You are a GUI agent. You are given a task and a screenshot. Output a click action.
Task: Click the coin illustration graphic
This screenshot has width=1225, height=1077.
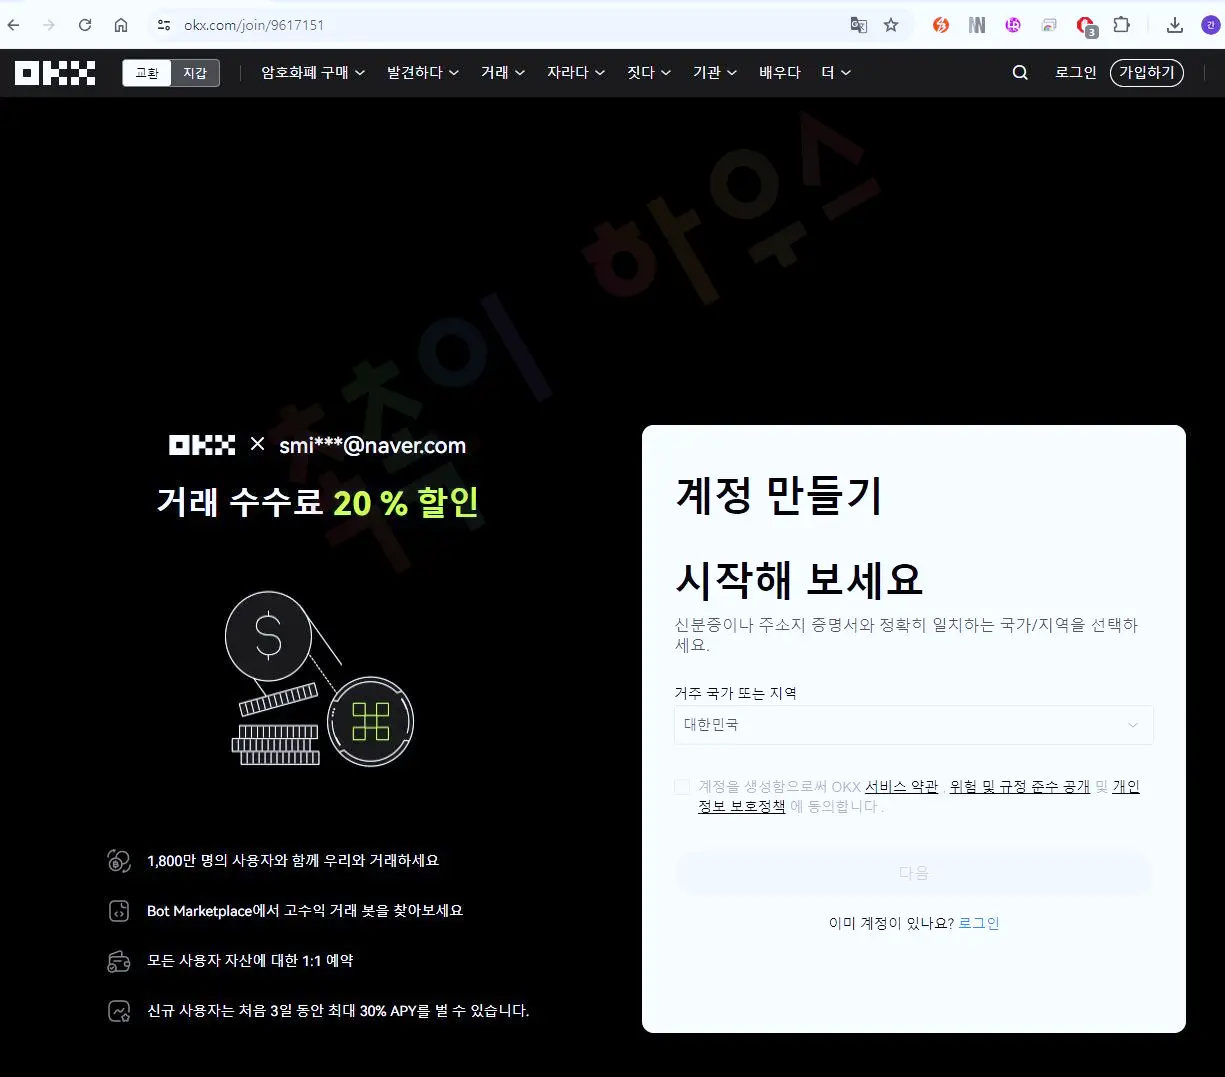click(320, 679)
